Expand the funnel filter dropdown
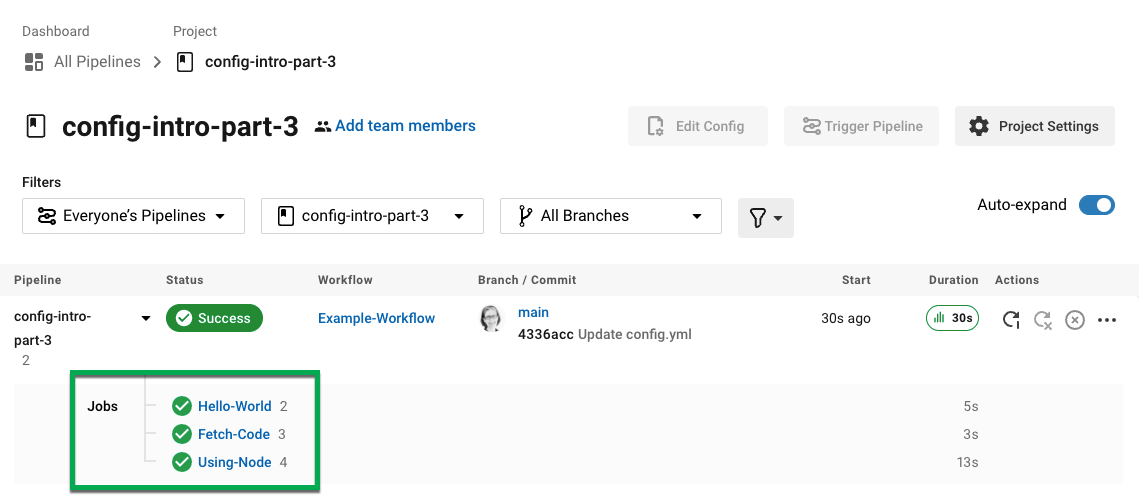Viewport: 1139px width, 499px height. 766,218
